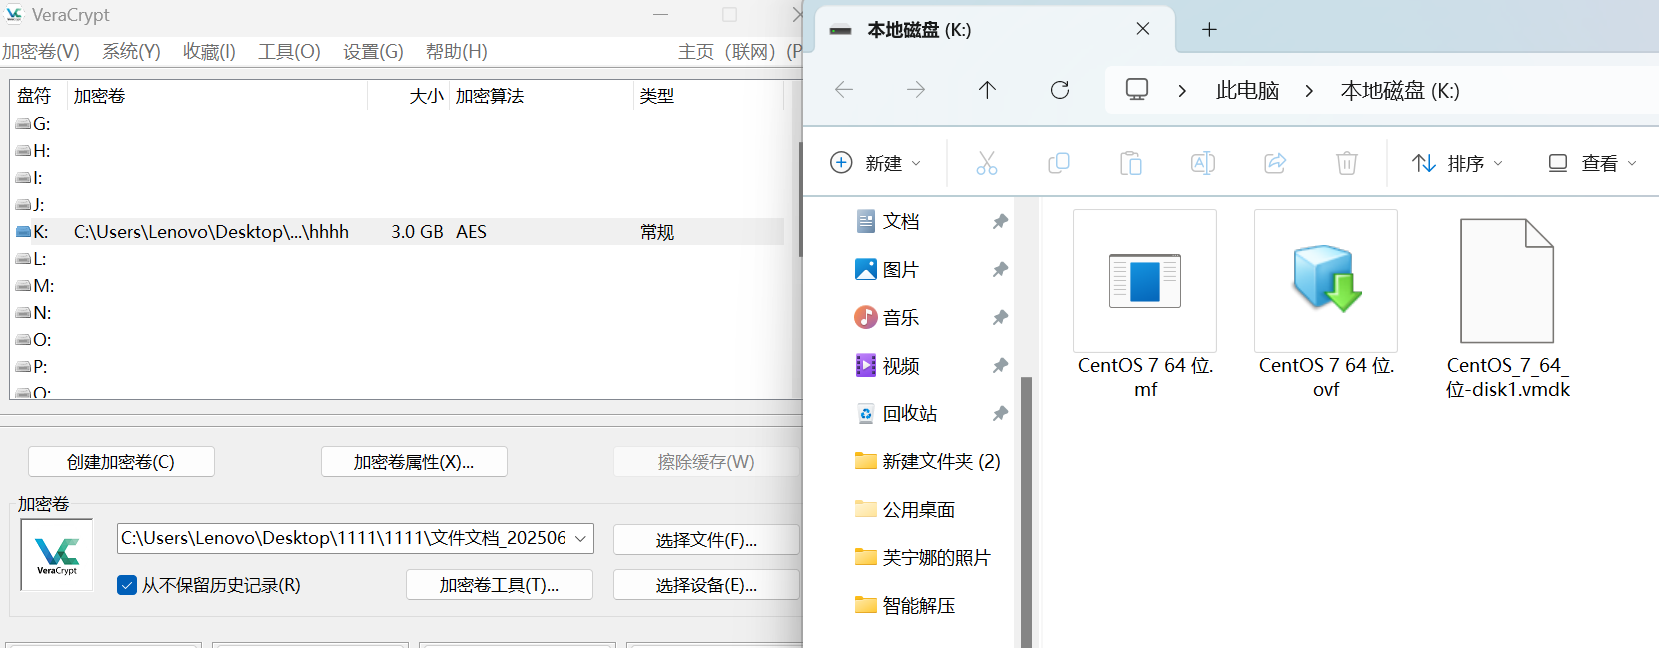The width and height of the screenshot is (1659, 648).
Task: Toggle 从不保留历史记录 checkbox
Action: 127,585
